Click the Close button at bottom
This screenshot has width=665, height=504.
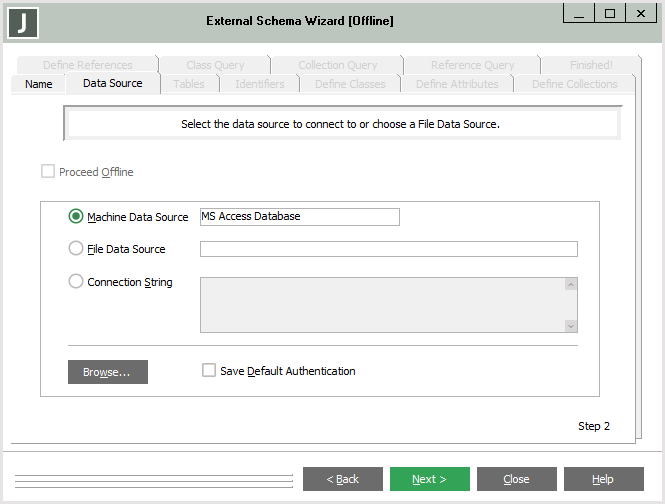tap(517, 479)
